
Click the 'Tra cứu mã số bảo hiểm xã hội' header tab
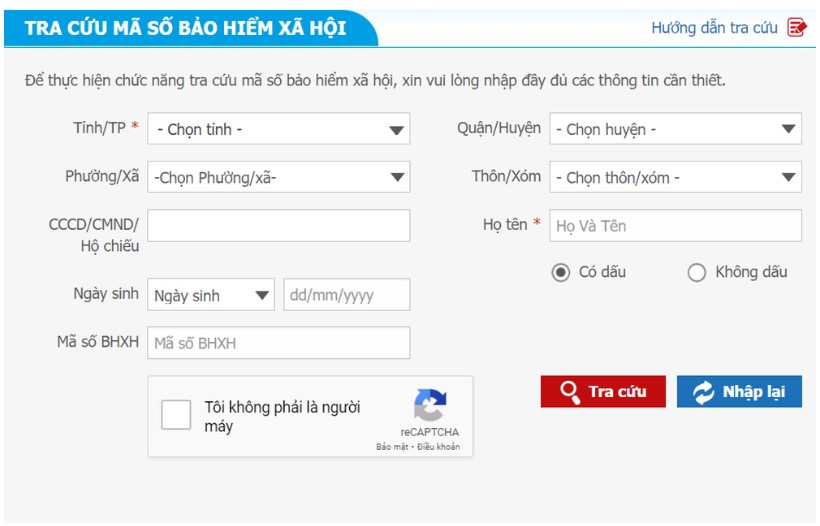pos(186,28)
